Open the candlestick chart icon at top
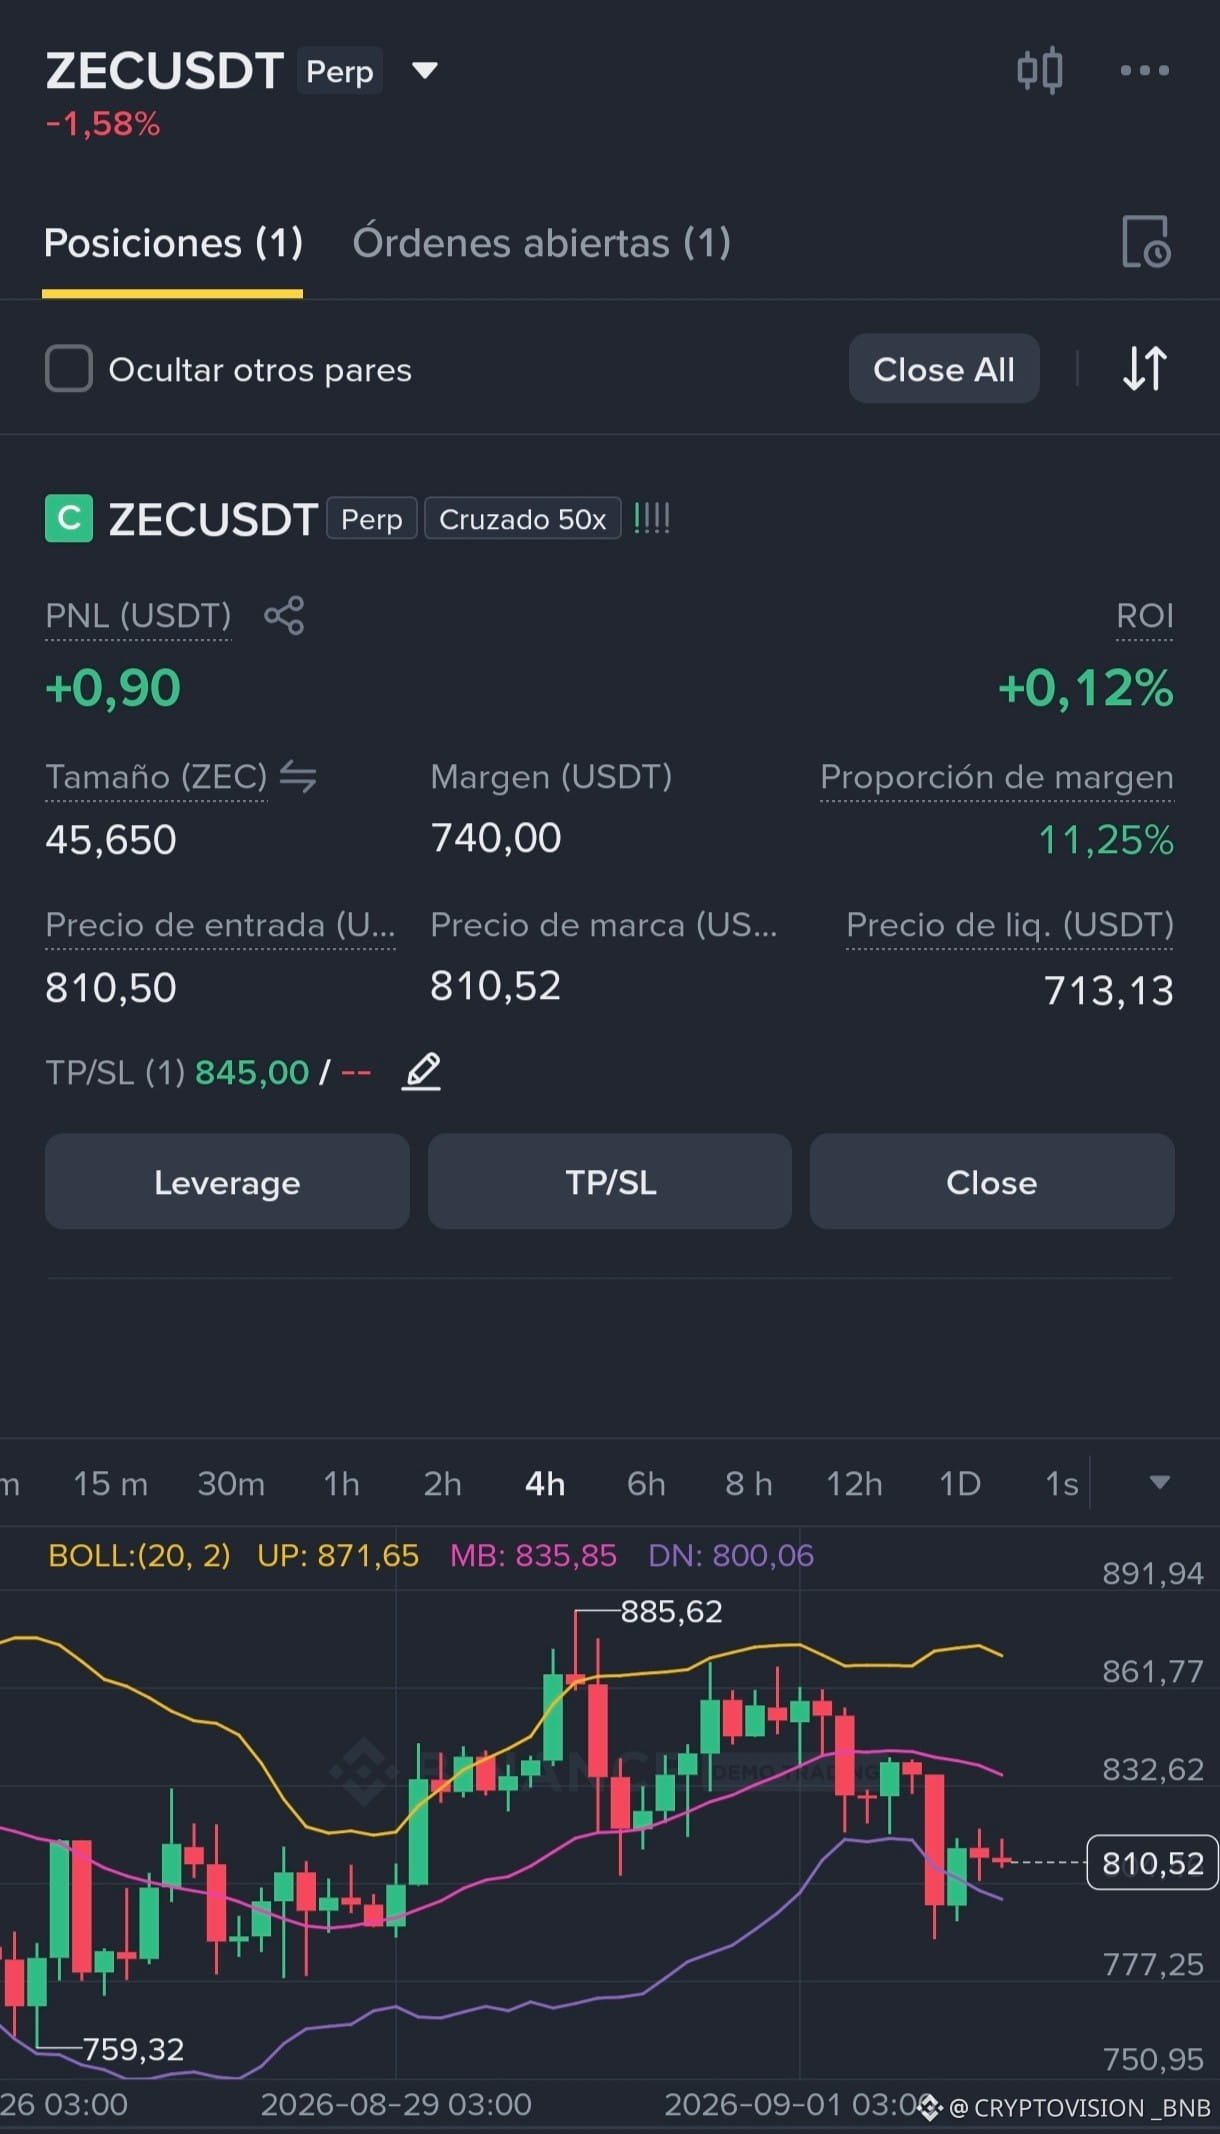Image resolution: width=1220 pixels, height=2134 pixels. pyautogui.click(x=1039, y=71)
